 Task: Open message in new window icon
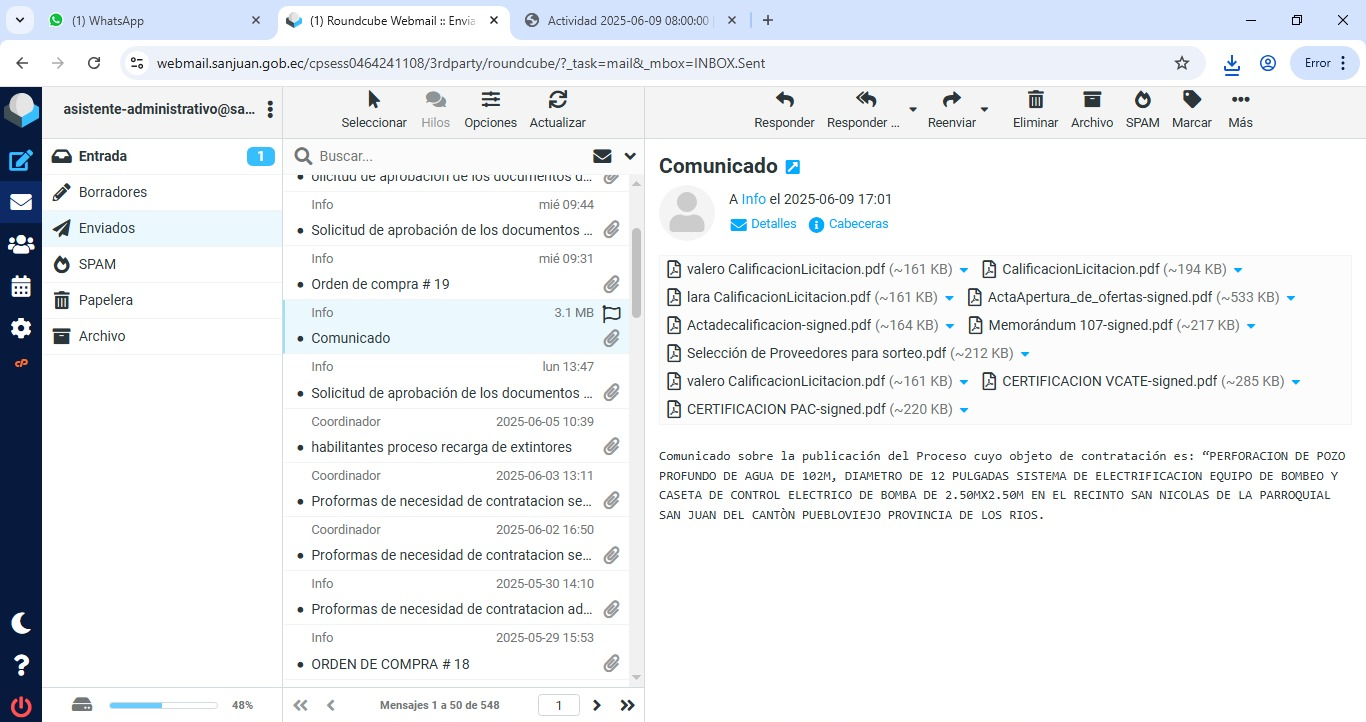coord(793,167)
